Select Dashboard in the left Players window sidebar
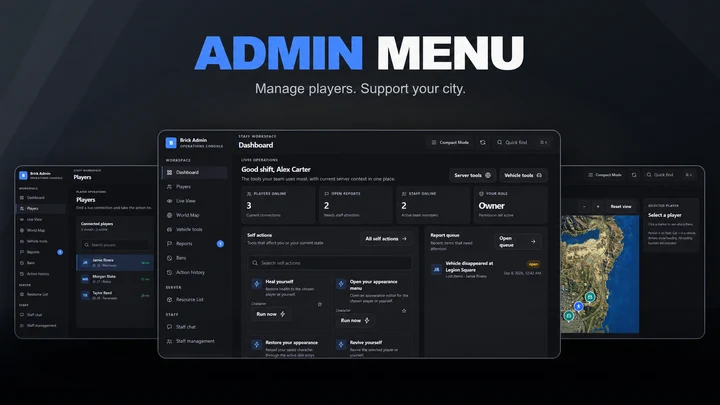The image size is (720, 405). point(41,197)
